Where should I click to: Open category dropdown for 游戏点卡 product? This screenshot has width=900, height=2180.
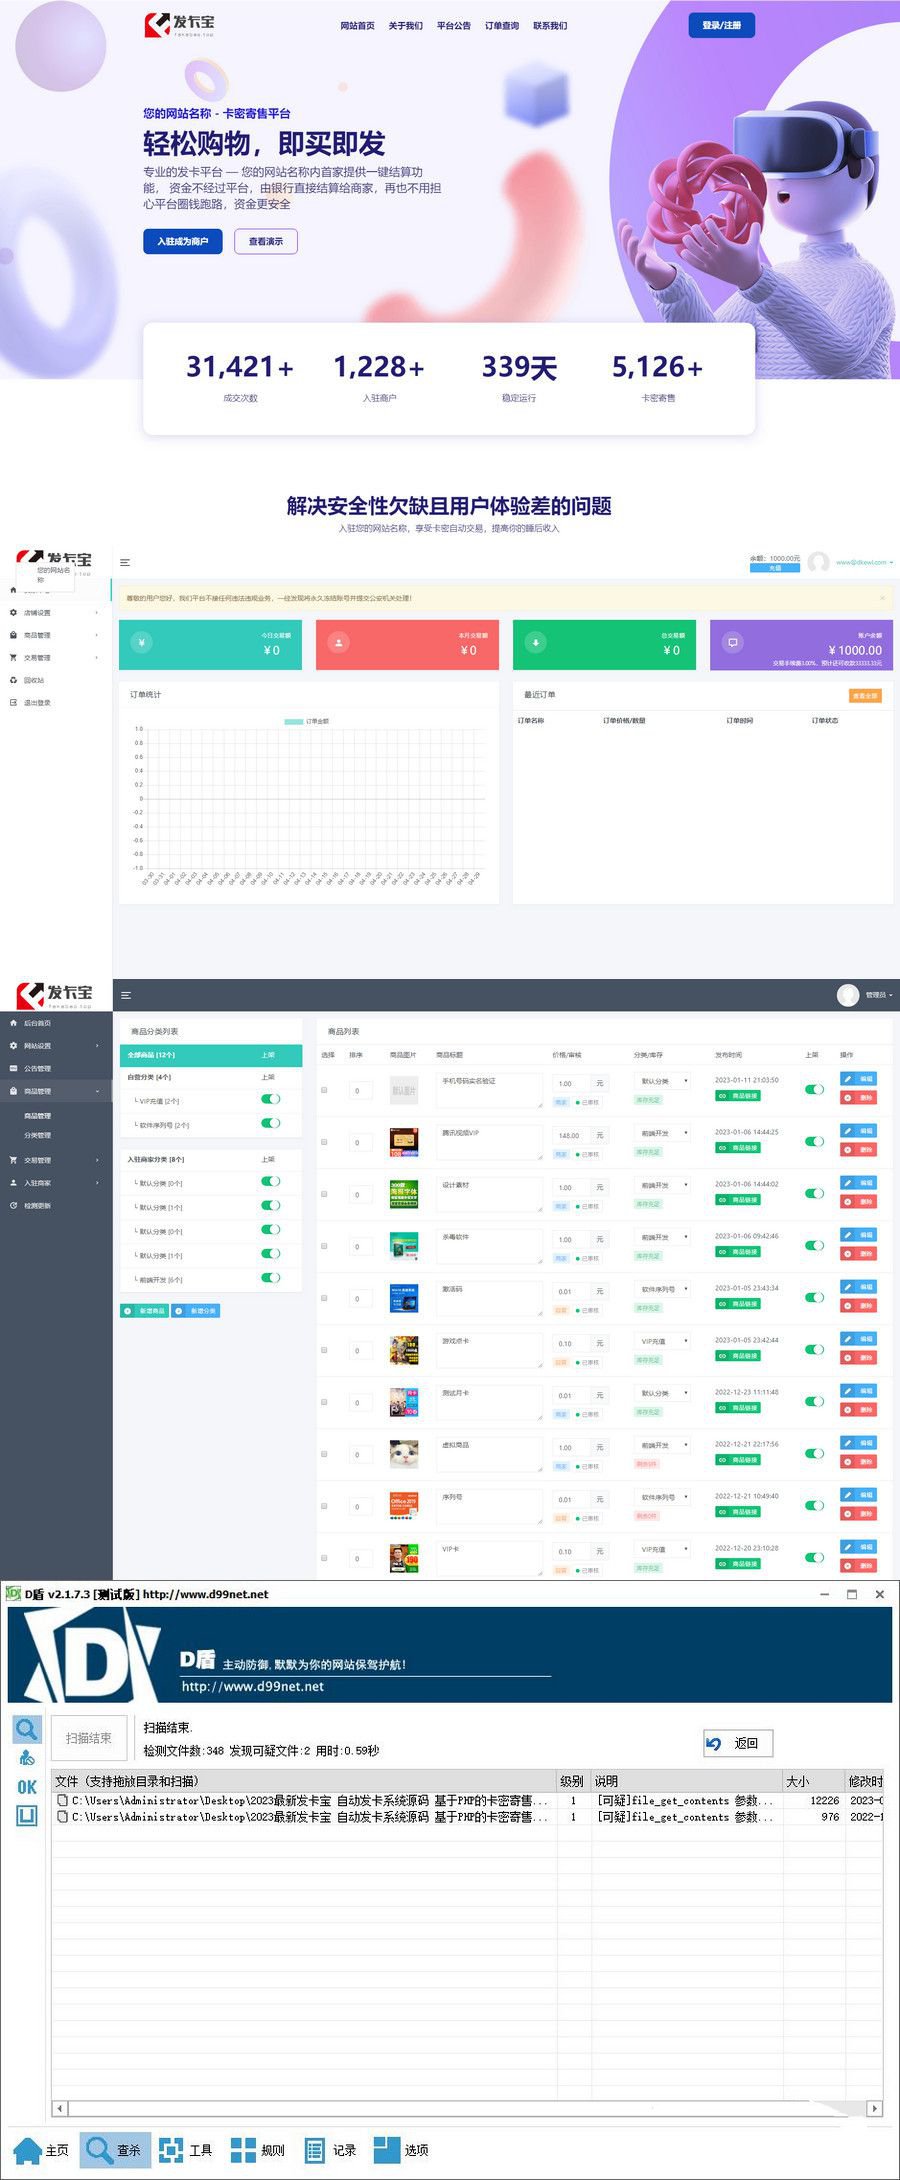pos(662,1342)
